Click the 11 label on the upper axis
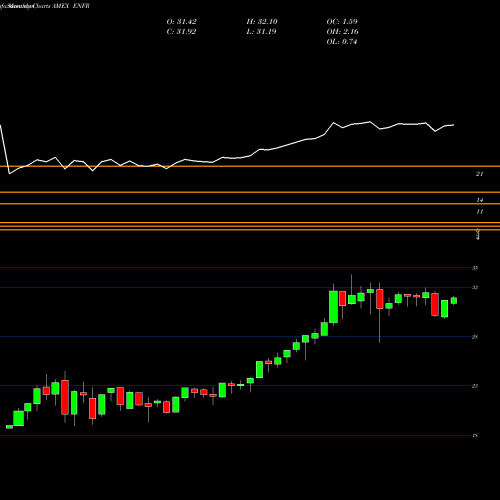Viewport: 500px width, 500px height. click(479, 212)
